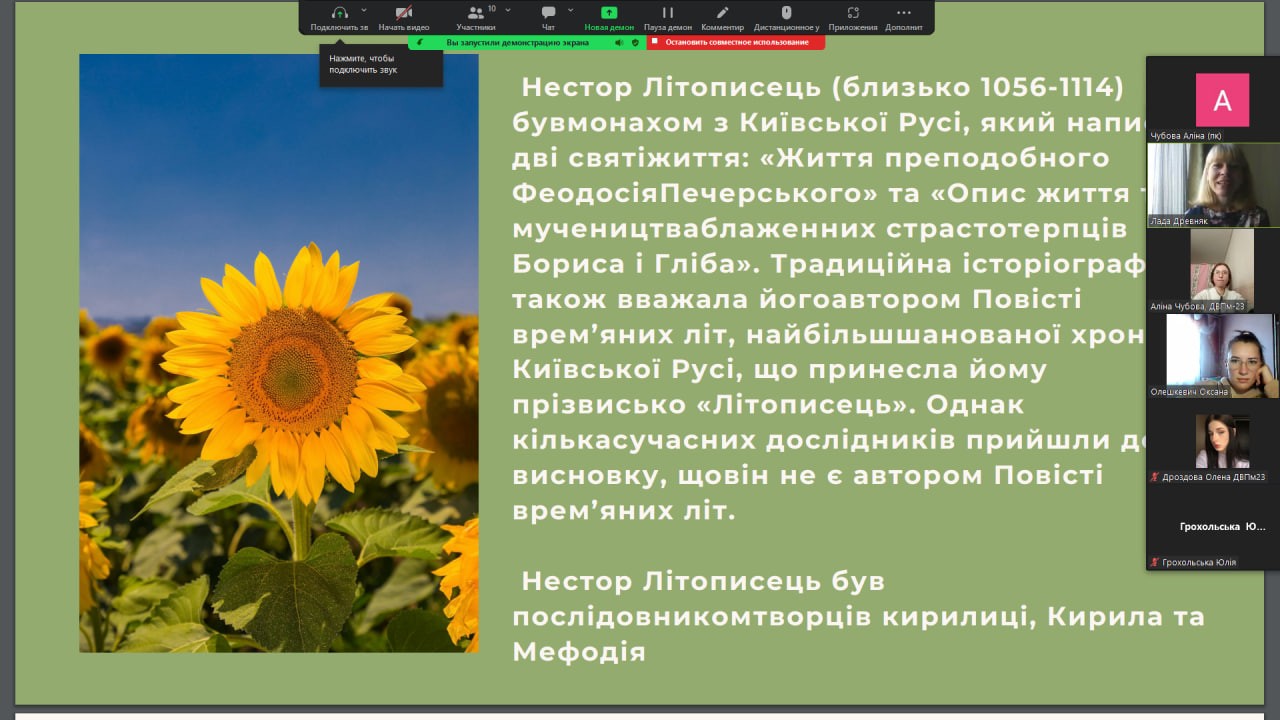Click the red Stop Share button

click(x=736, y=42)
